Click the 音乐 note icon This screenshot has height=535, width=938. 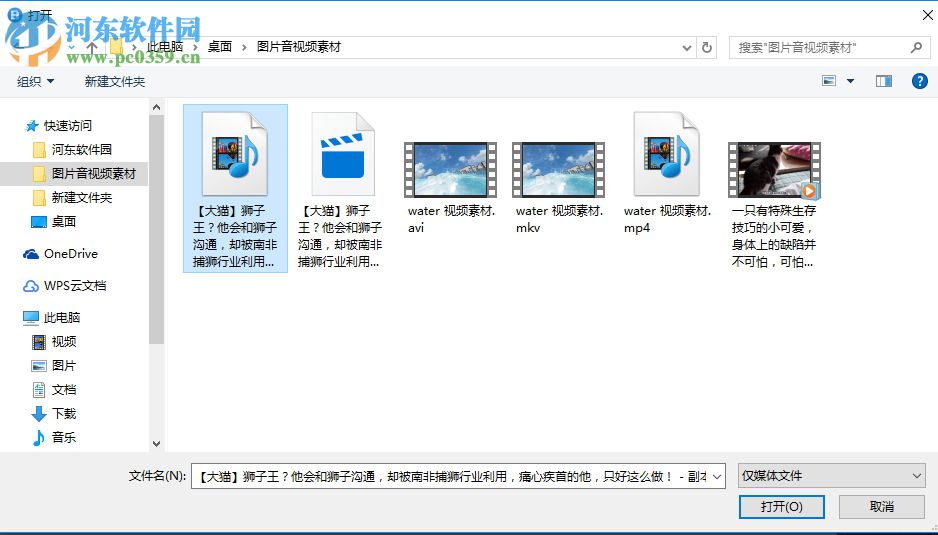pyautogui.click(x=39, y=437)
